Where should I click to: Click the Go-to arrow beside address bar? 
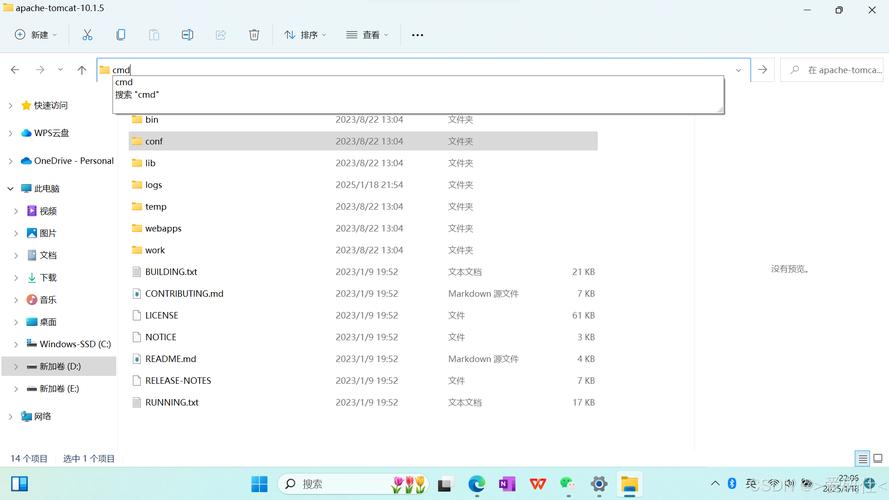[x=763, y=70]
